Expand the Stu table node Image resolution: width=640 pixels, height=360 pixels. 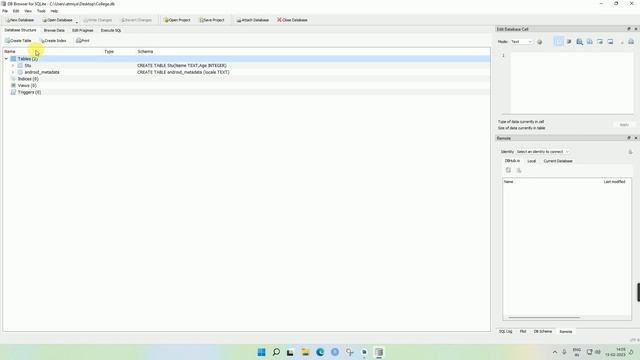tap(13, 65)
